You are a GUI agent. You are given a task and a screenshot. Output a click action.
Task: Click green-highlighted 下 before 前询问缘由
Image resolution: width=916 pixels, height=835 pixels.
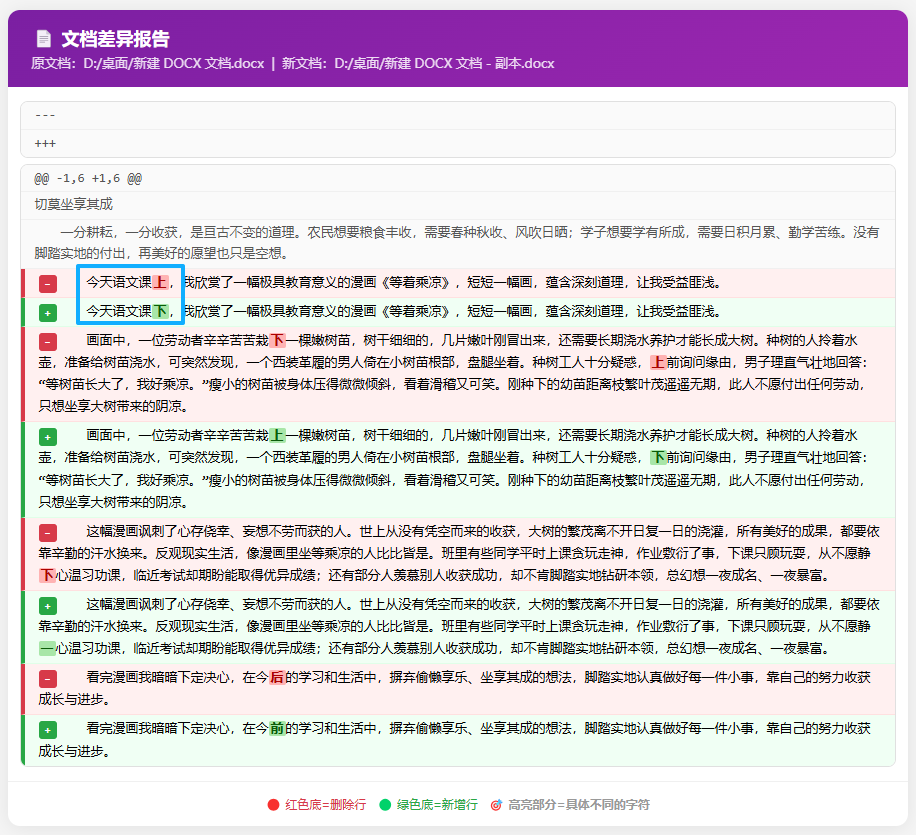click(x=658, y=458)
